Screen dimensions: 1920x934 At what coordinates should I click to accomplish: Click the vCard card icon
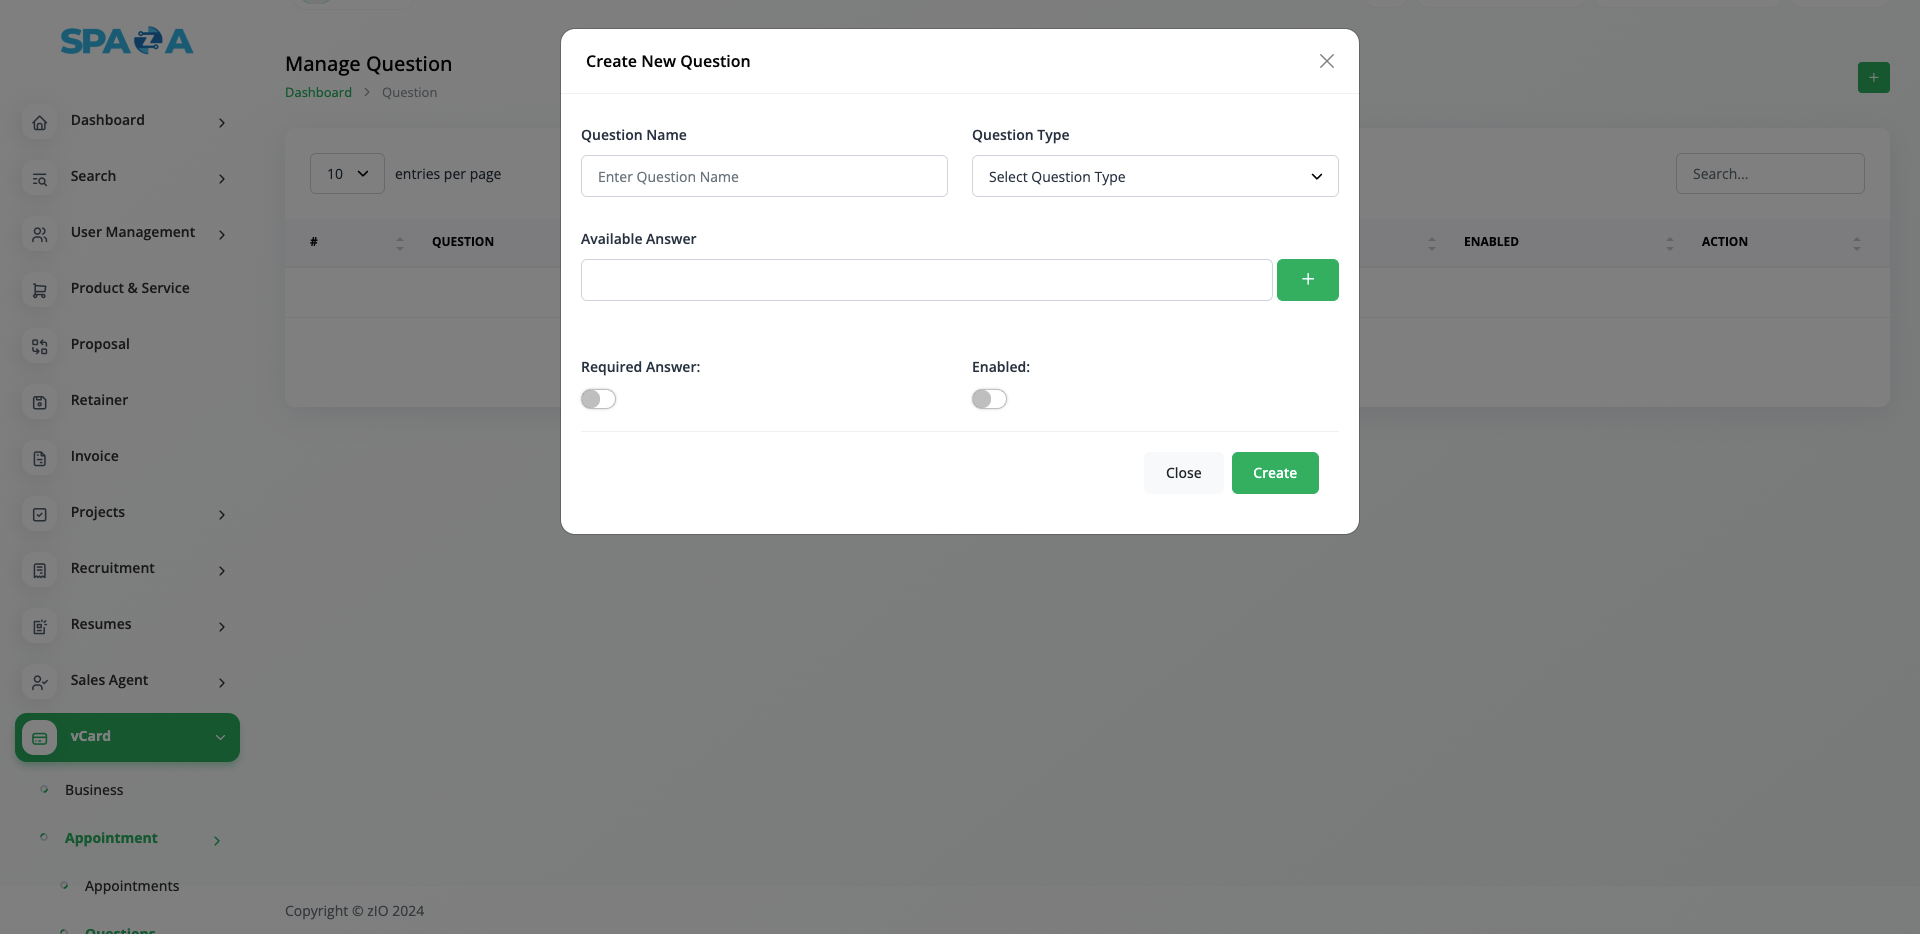[x=40, y=739]
